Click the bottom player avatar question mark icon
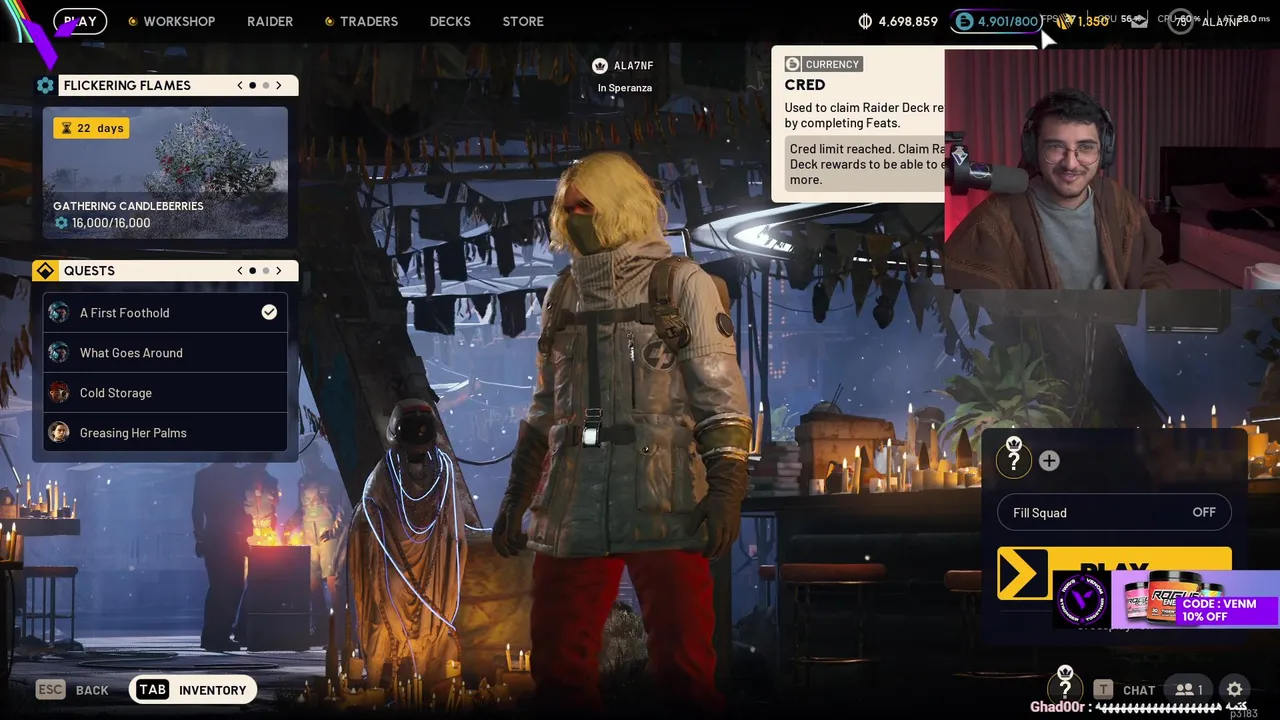 (x=1065, y=688)
